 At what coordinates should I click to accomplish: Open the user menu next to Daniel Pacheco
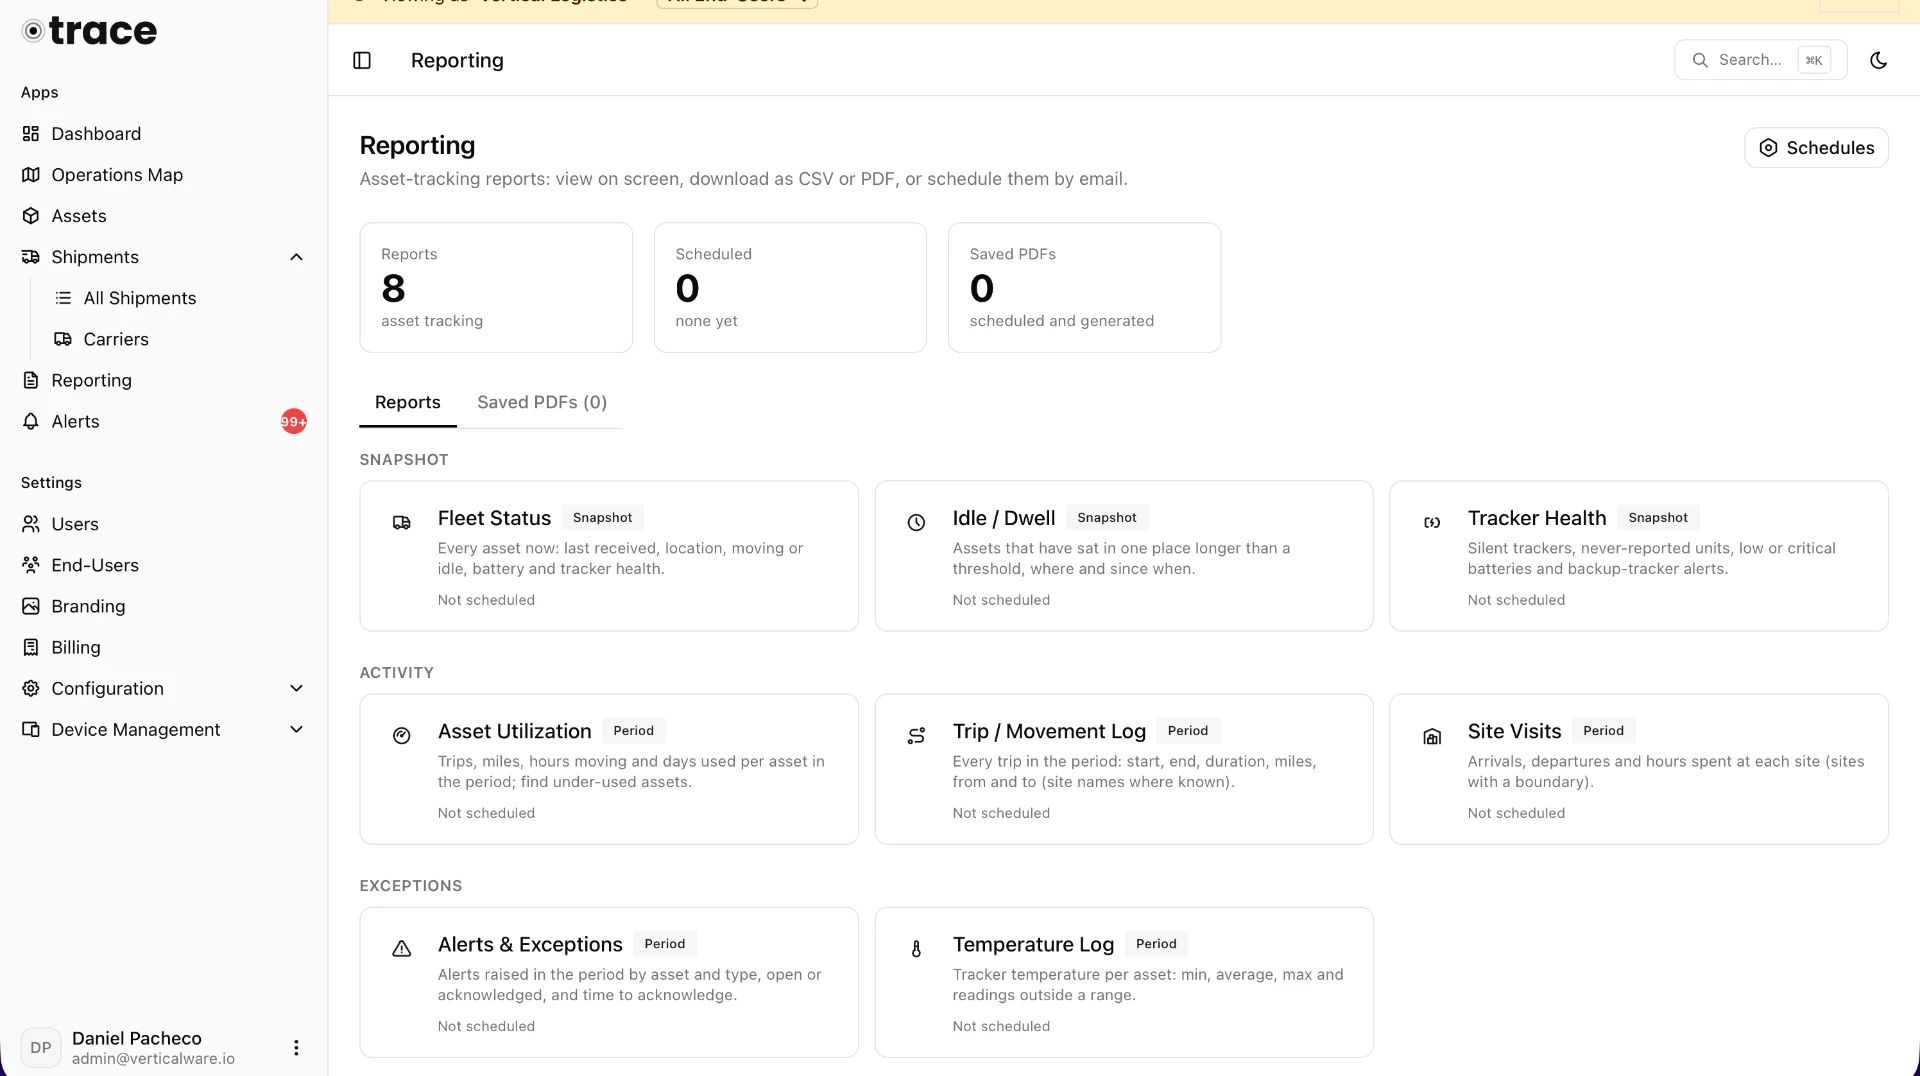pos(296,1047)
